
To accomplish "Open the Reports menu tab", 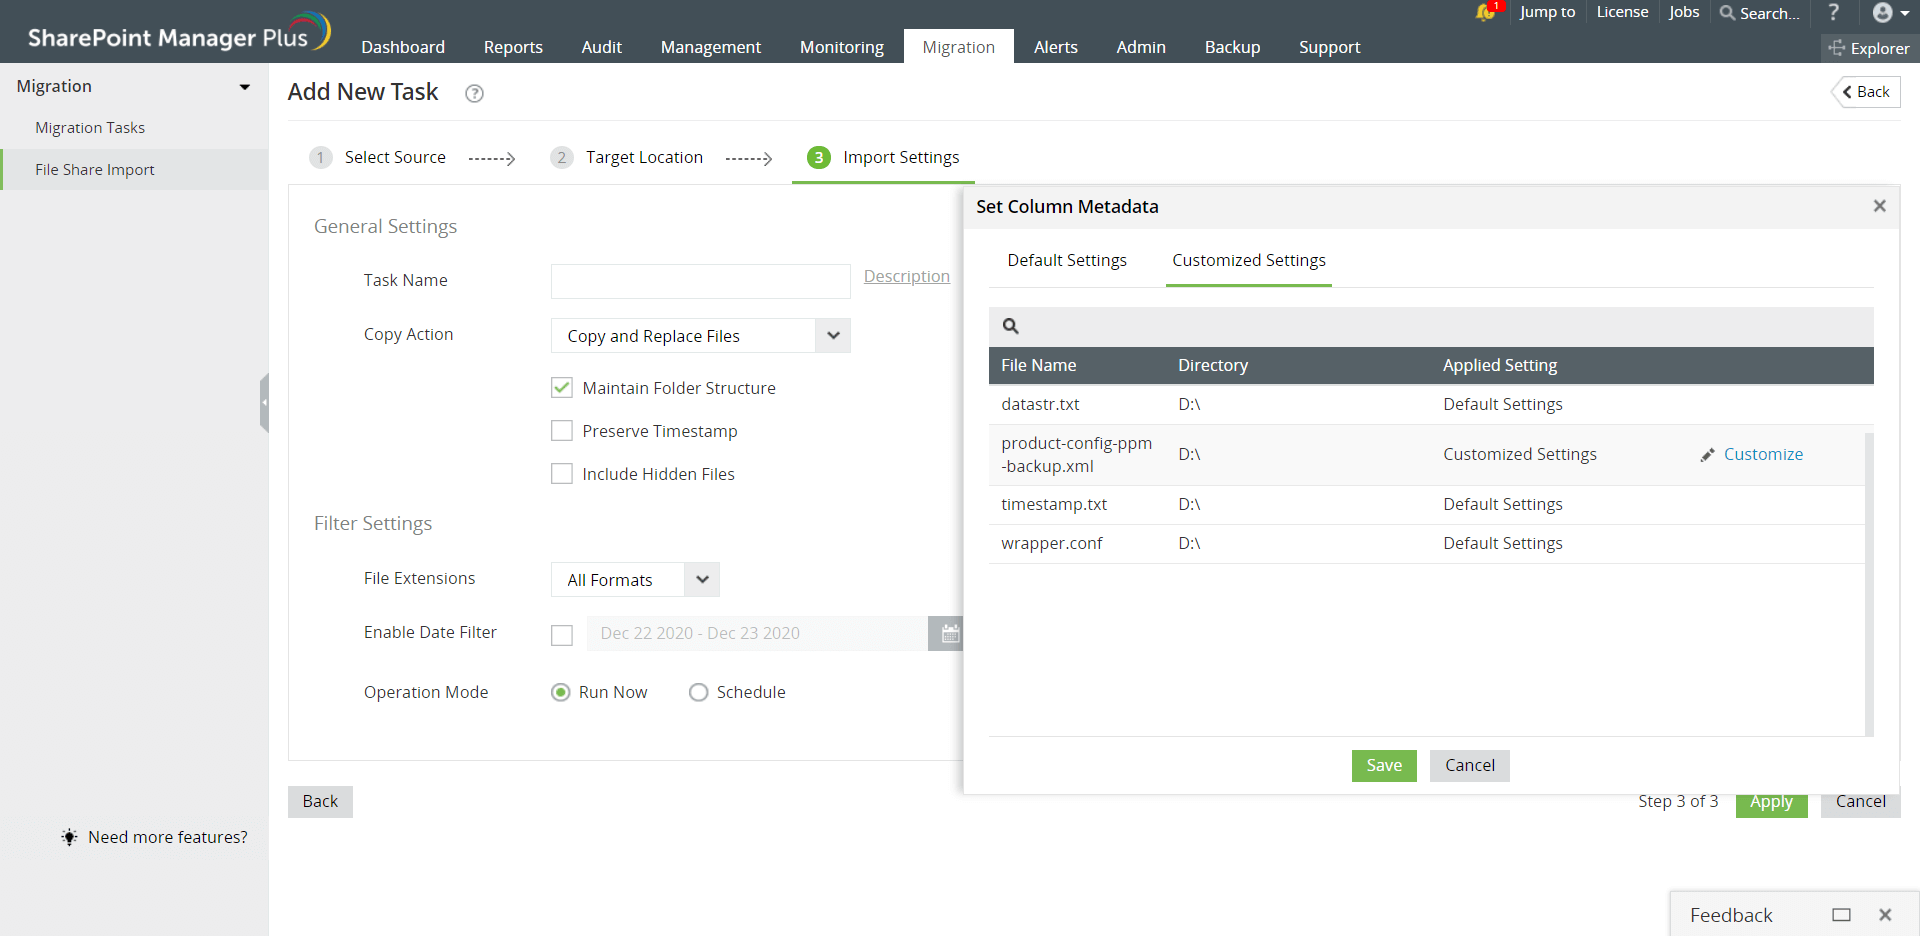I will point(513,47).
